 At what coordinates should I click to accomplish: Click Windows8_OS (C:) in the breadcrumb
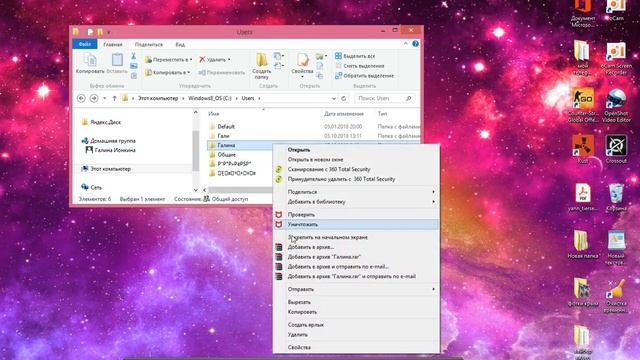coord(210,98)
